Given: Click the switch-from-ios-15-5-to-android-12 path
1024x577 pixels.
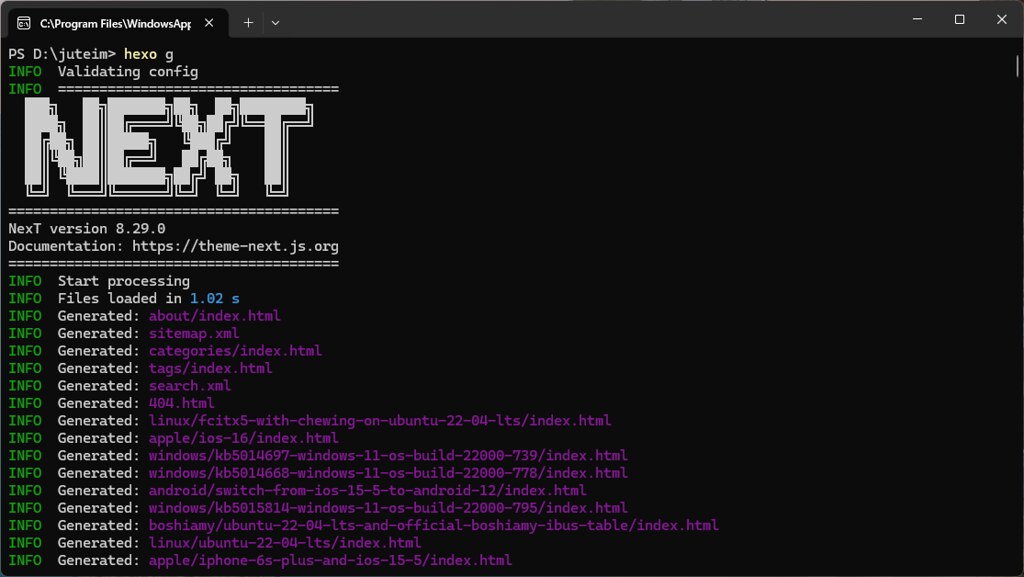Looking at the screenshot, I should click(368, 490).
